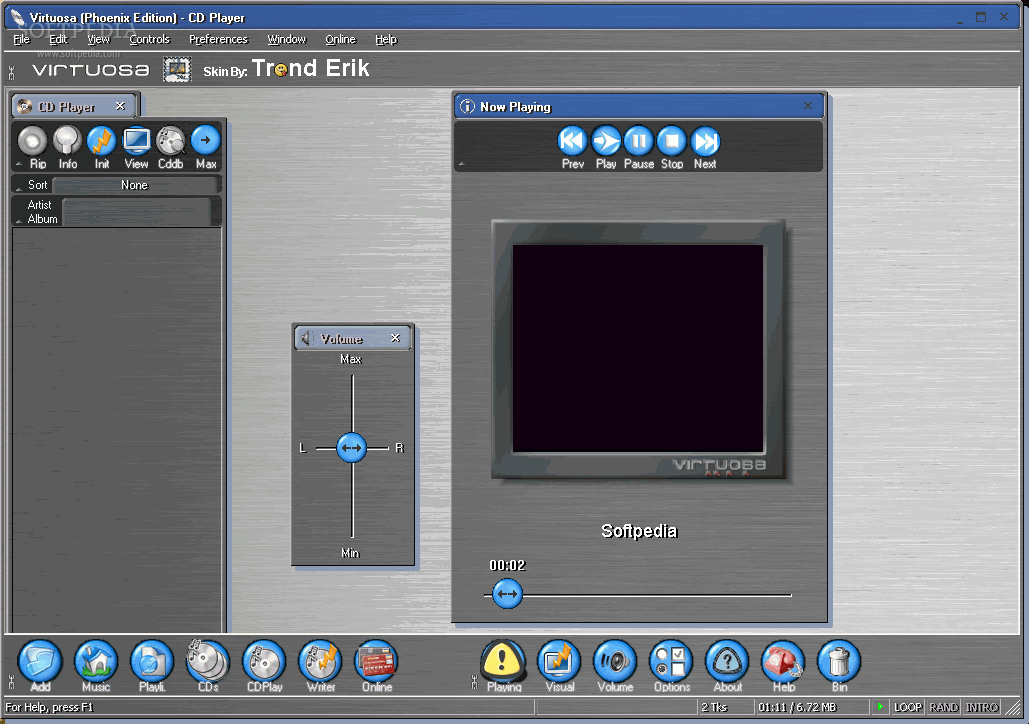Click the Rip icon in CD Player
Image resolution: width=1029 pixels, height=724 pixels.
[33, 140]
